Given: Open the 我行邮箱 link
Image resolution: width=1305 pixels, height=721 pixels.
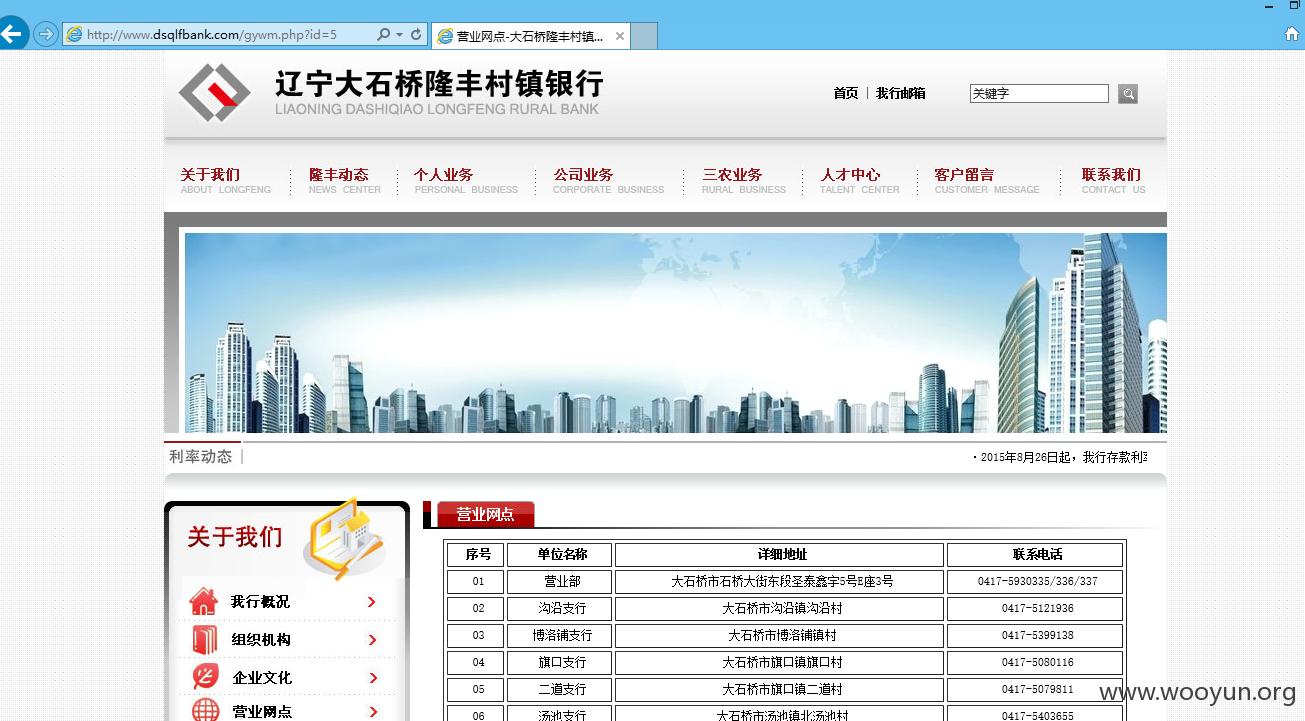Looking at the screenshot, I should pos(901,93).
